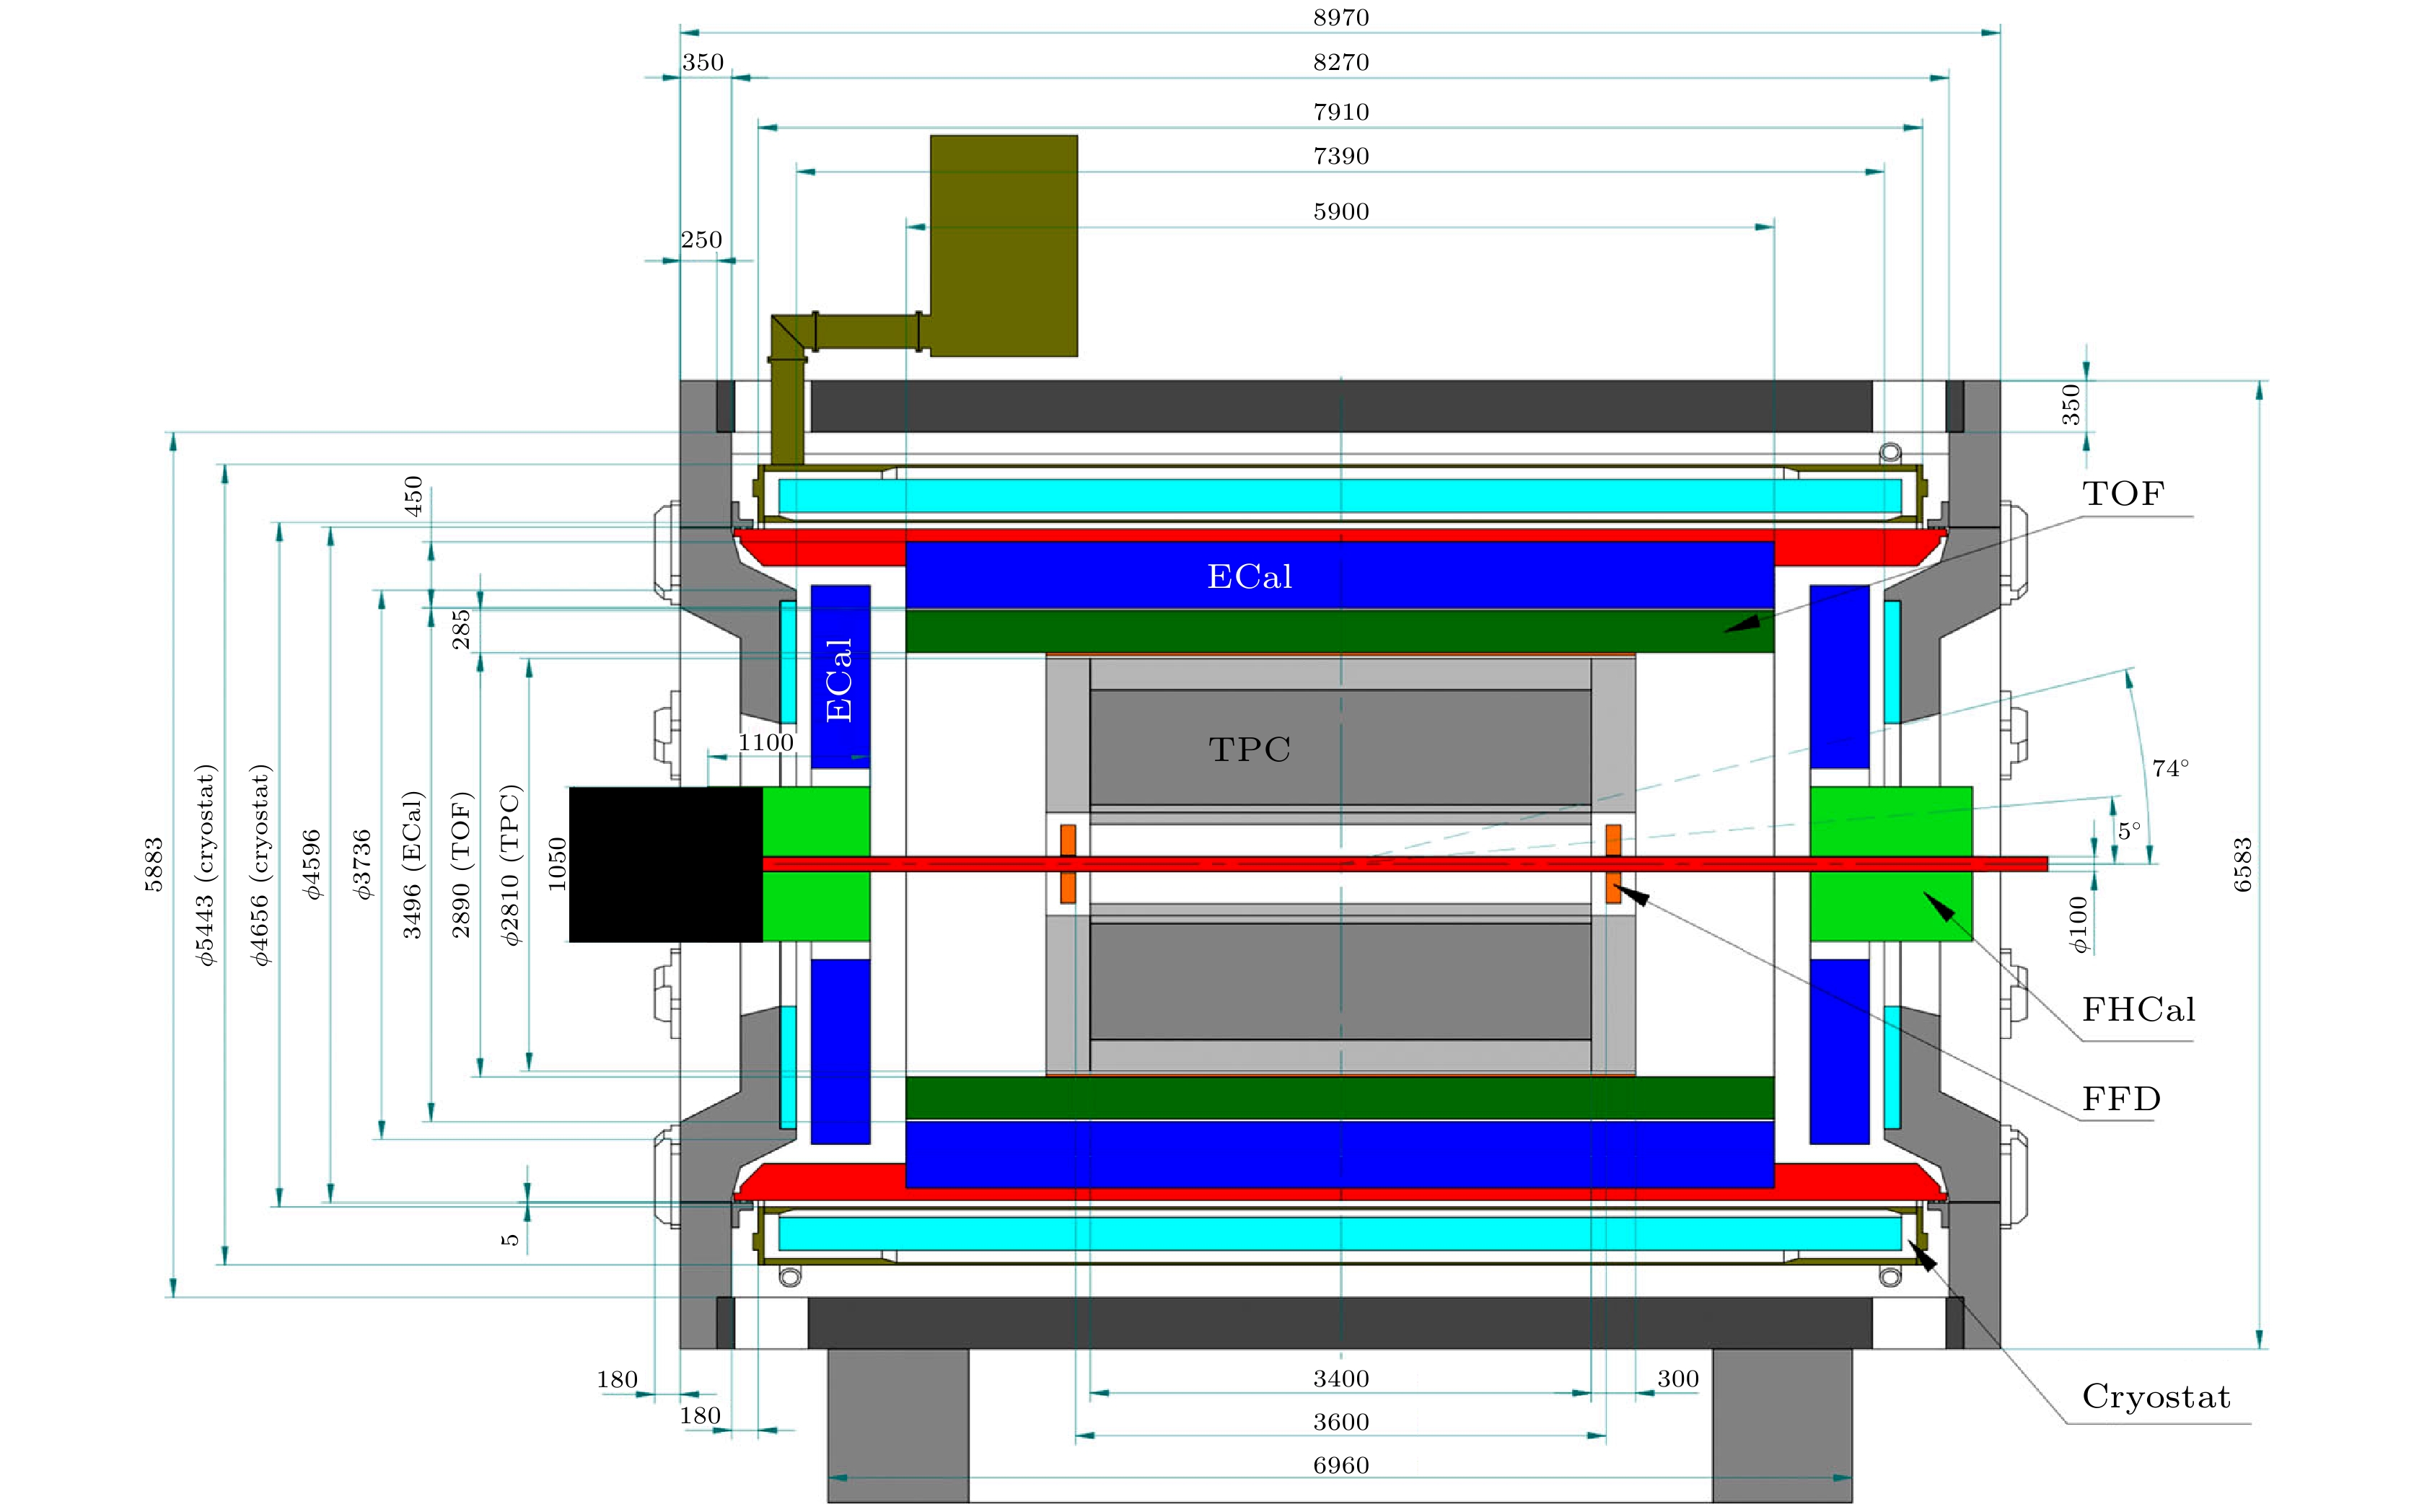Click the 74° angle annotation
The image size is (2414, 1512).
[x=2170, y=769]
